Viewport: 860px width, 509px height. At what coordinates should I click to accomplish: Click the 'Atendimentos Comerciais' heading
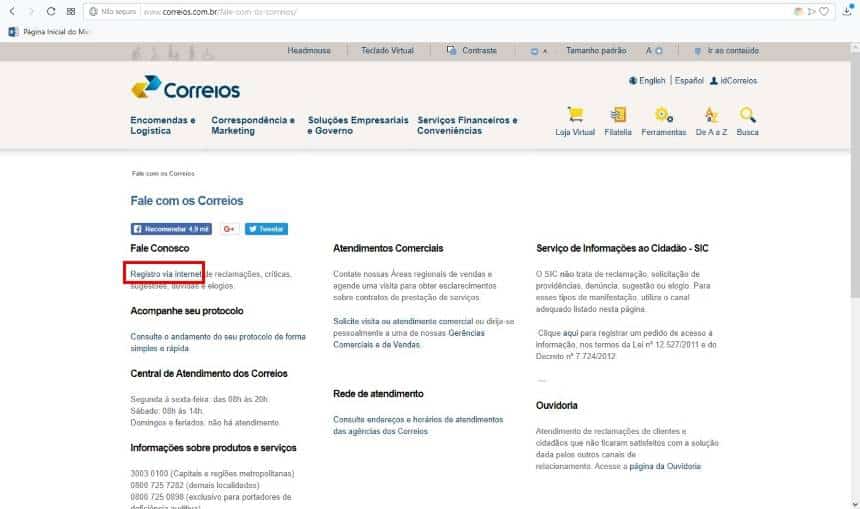click(388, 248)
